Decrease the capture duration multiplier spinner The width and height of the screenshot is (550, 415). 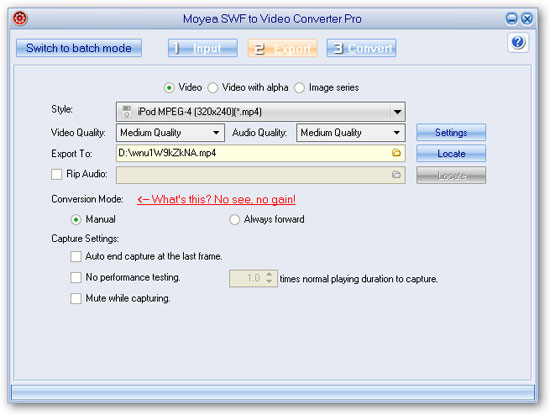pos(269,282)
